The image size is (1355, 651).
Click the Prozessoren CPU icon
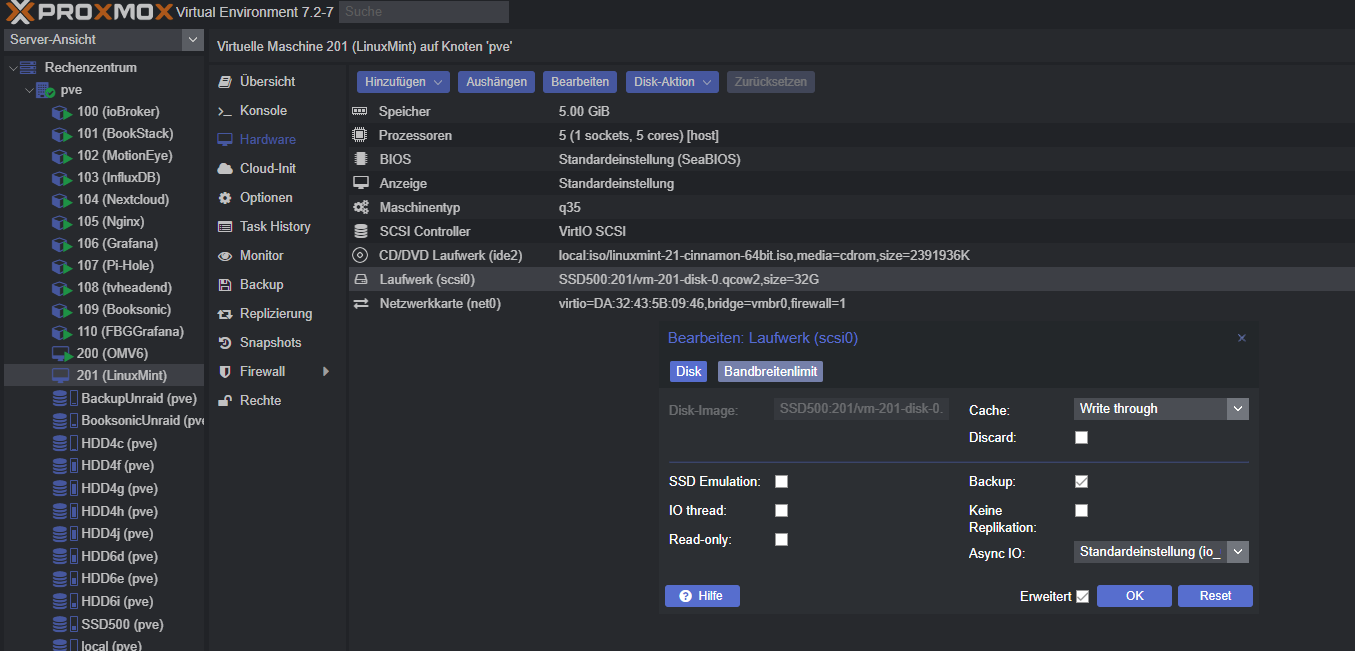coord(361,135)
